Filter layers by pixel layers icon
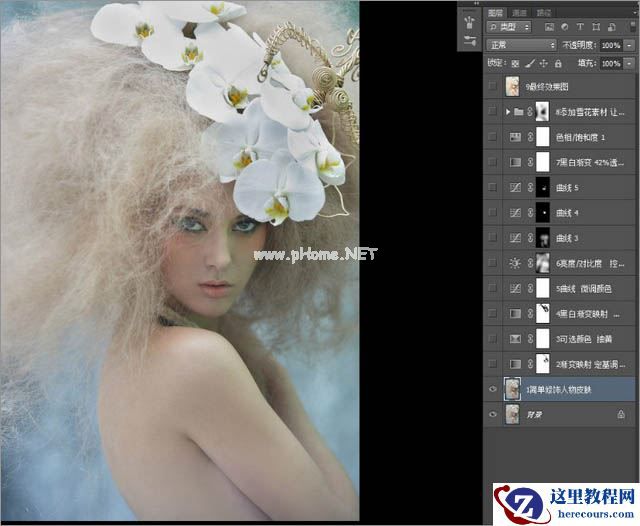Viewport: 640px width, 526px height. point(549,27)
